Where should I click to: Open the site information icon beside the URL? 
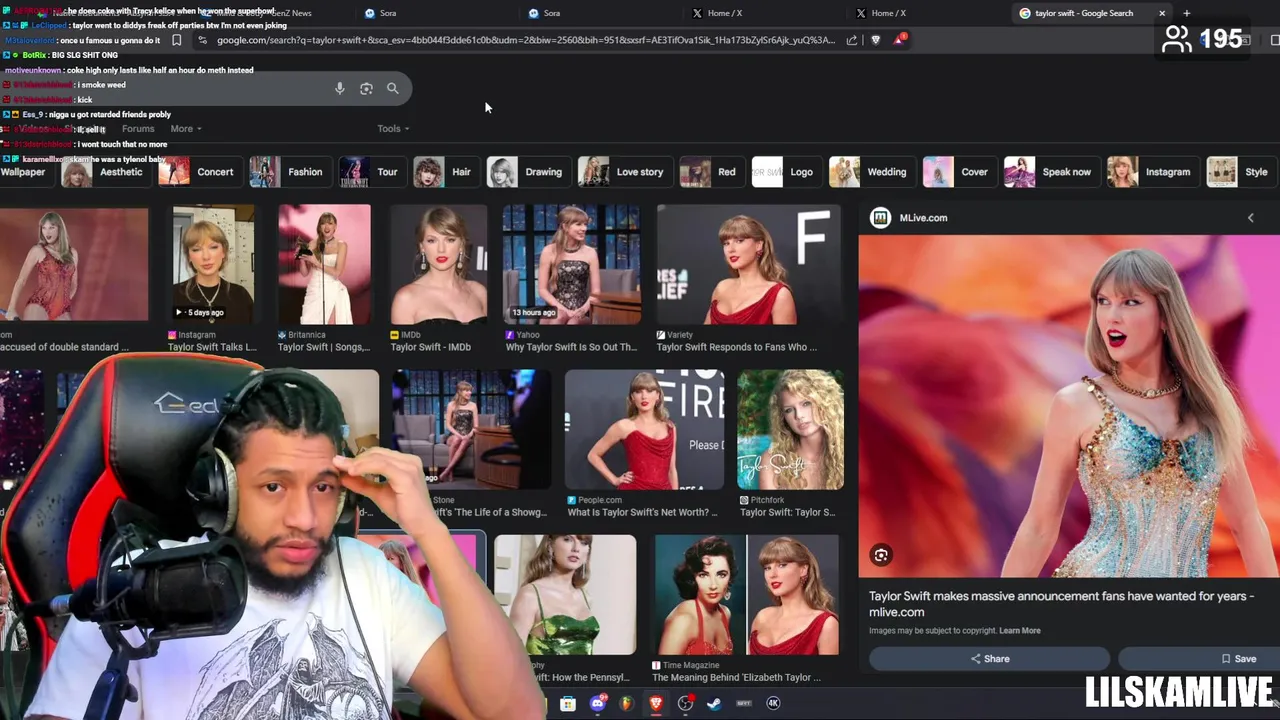[202, 40]
